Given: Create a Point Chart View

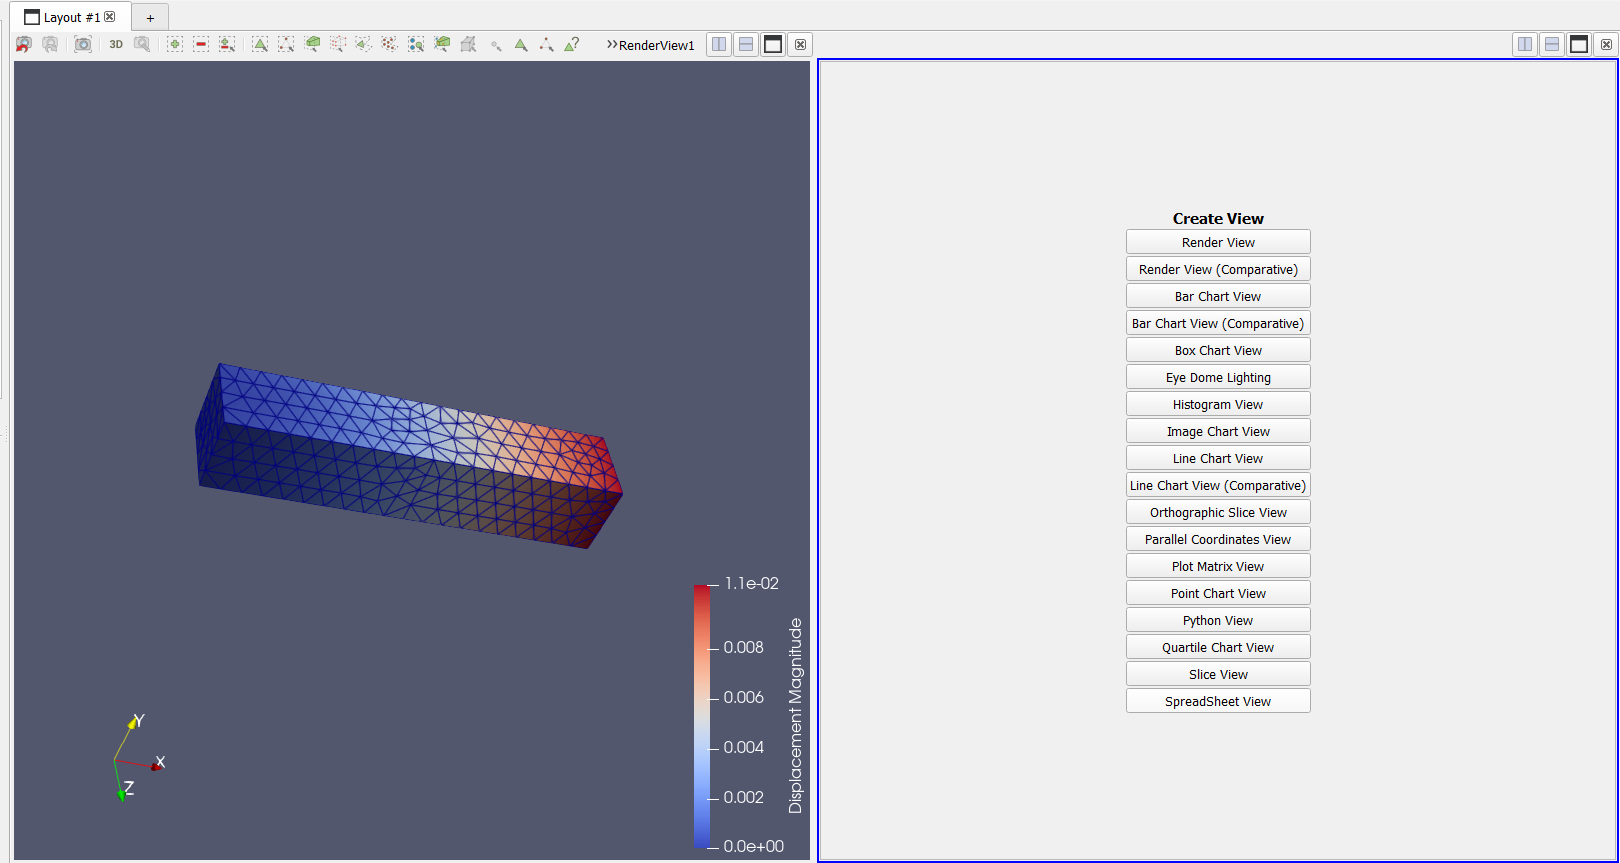Looking at the screenshot, I should tap(1218, 593).
